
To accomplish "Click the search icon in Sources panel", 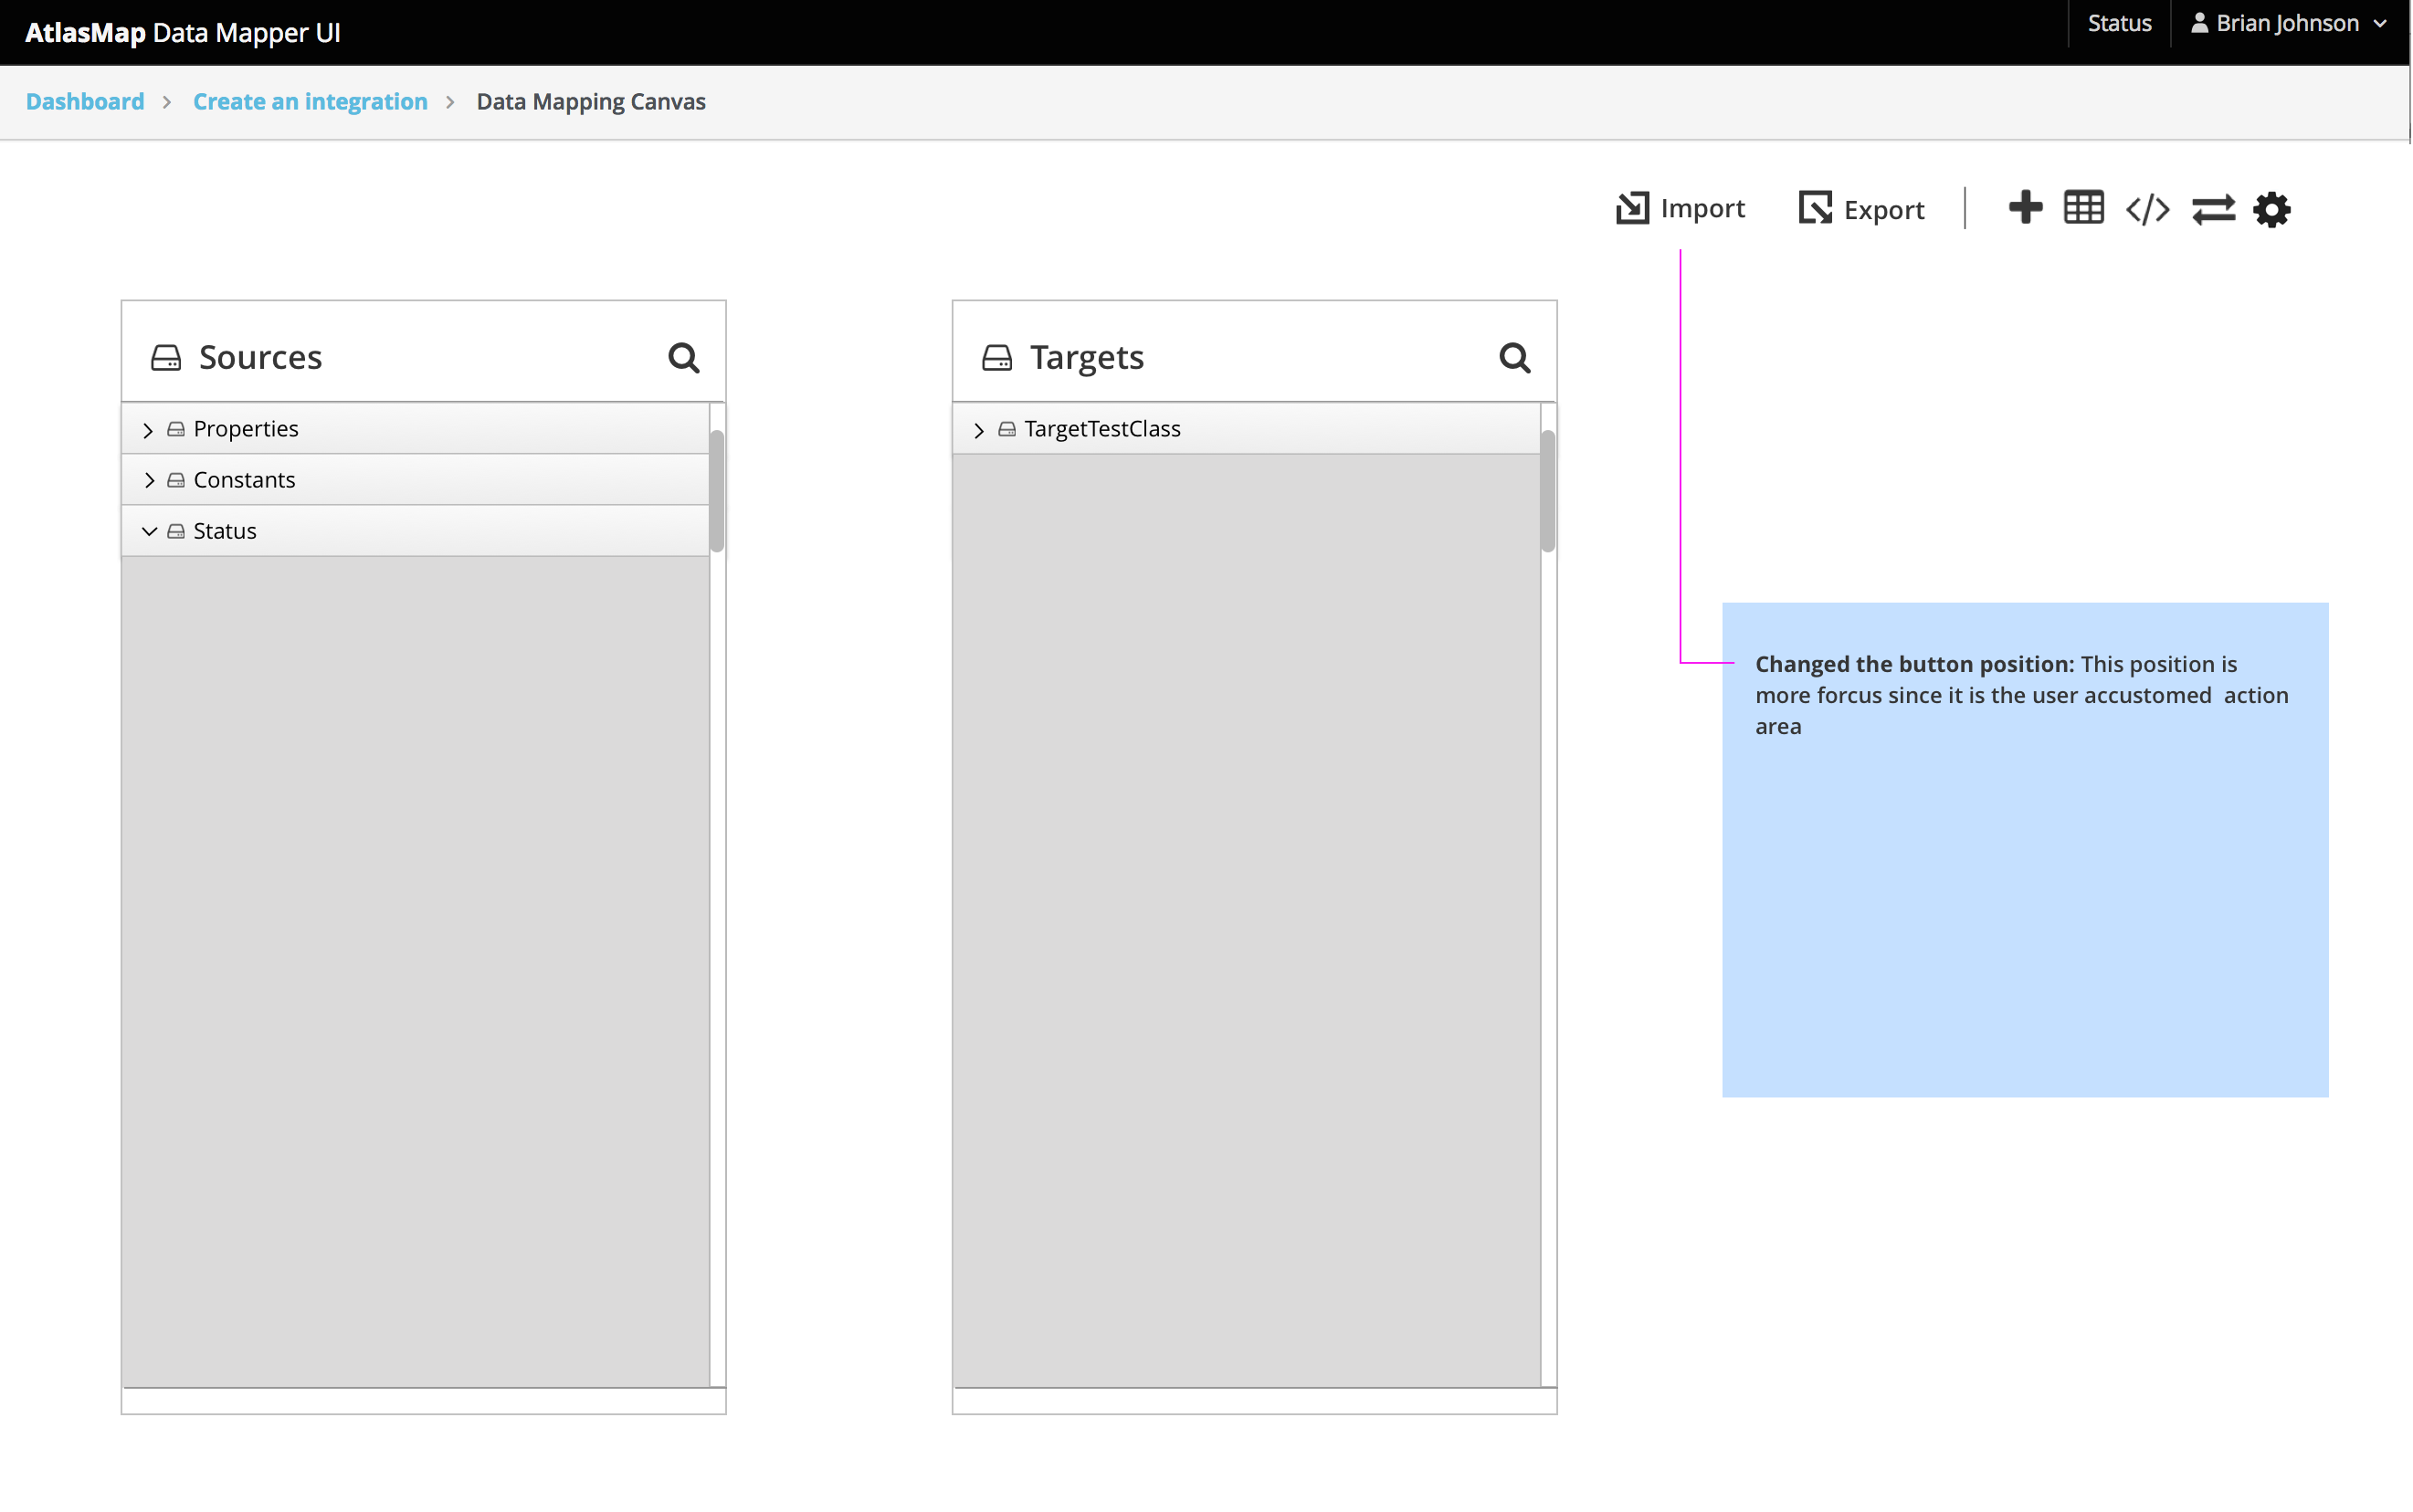I will click(684, 357).
